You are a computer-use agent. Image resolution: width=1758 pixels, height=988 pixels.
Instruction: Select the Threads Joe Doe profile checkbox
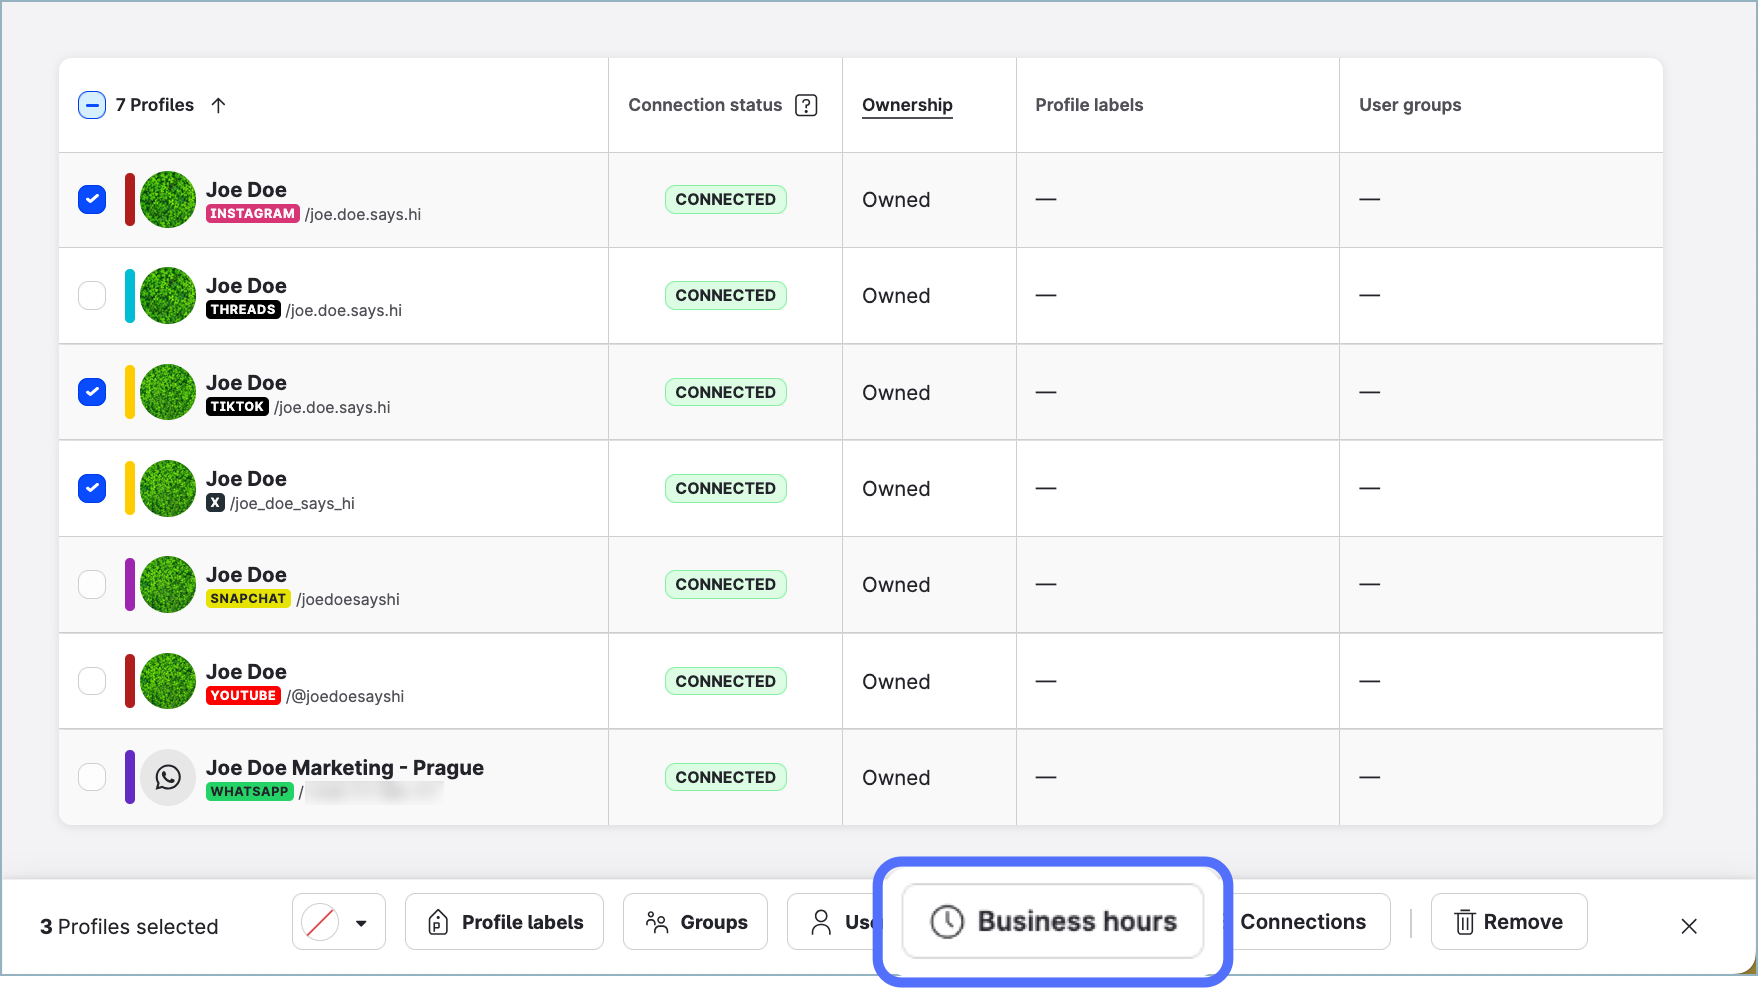coord(92,296)
